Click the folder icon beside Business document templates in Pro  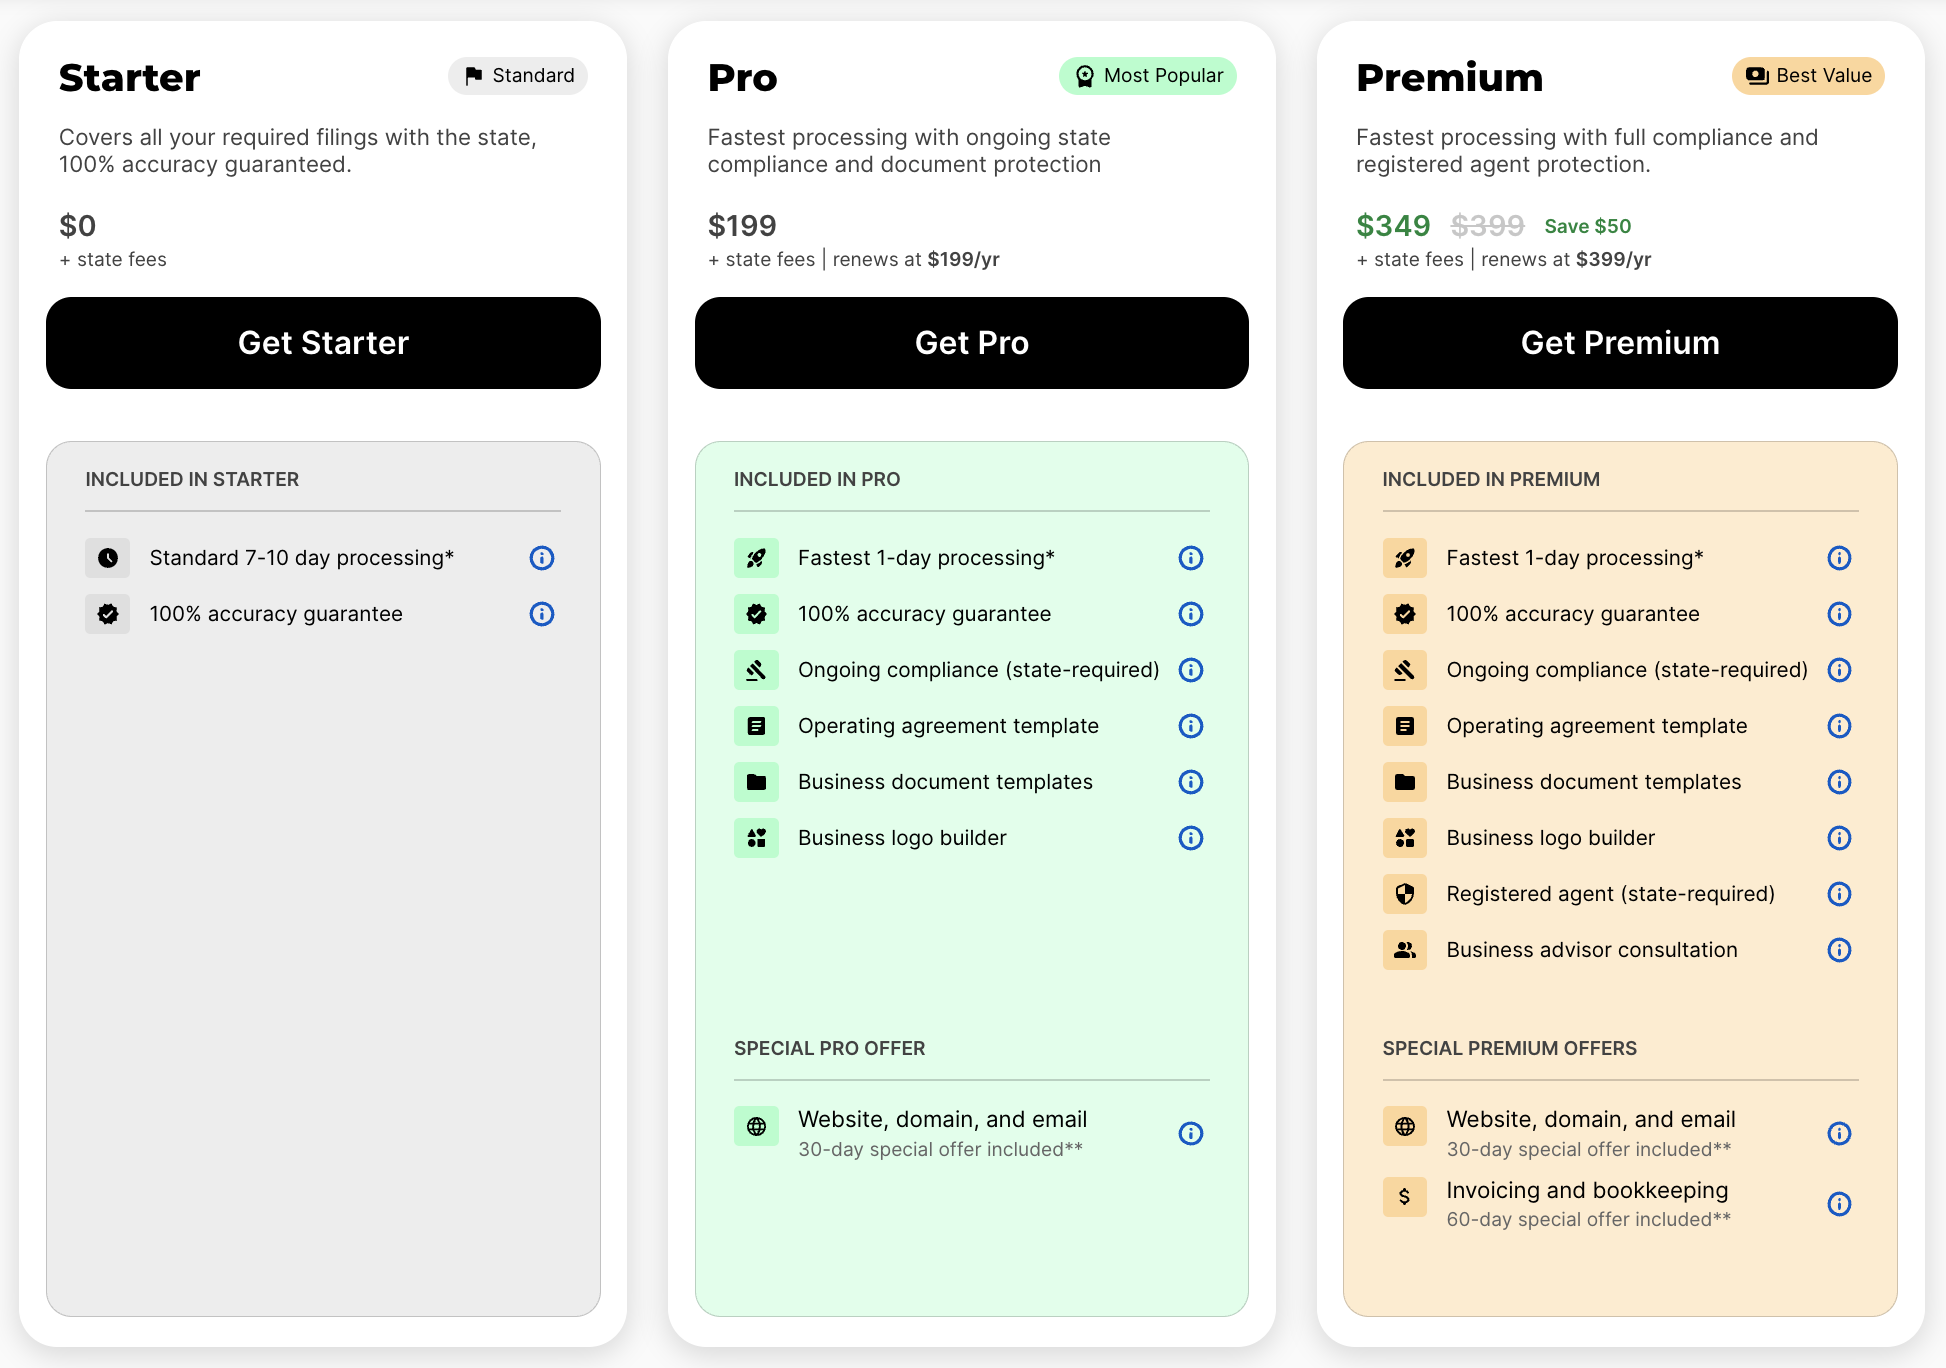(757, 782)
